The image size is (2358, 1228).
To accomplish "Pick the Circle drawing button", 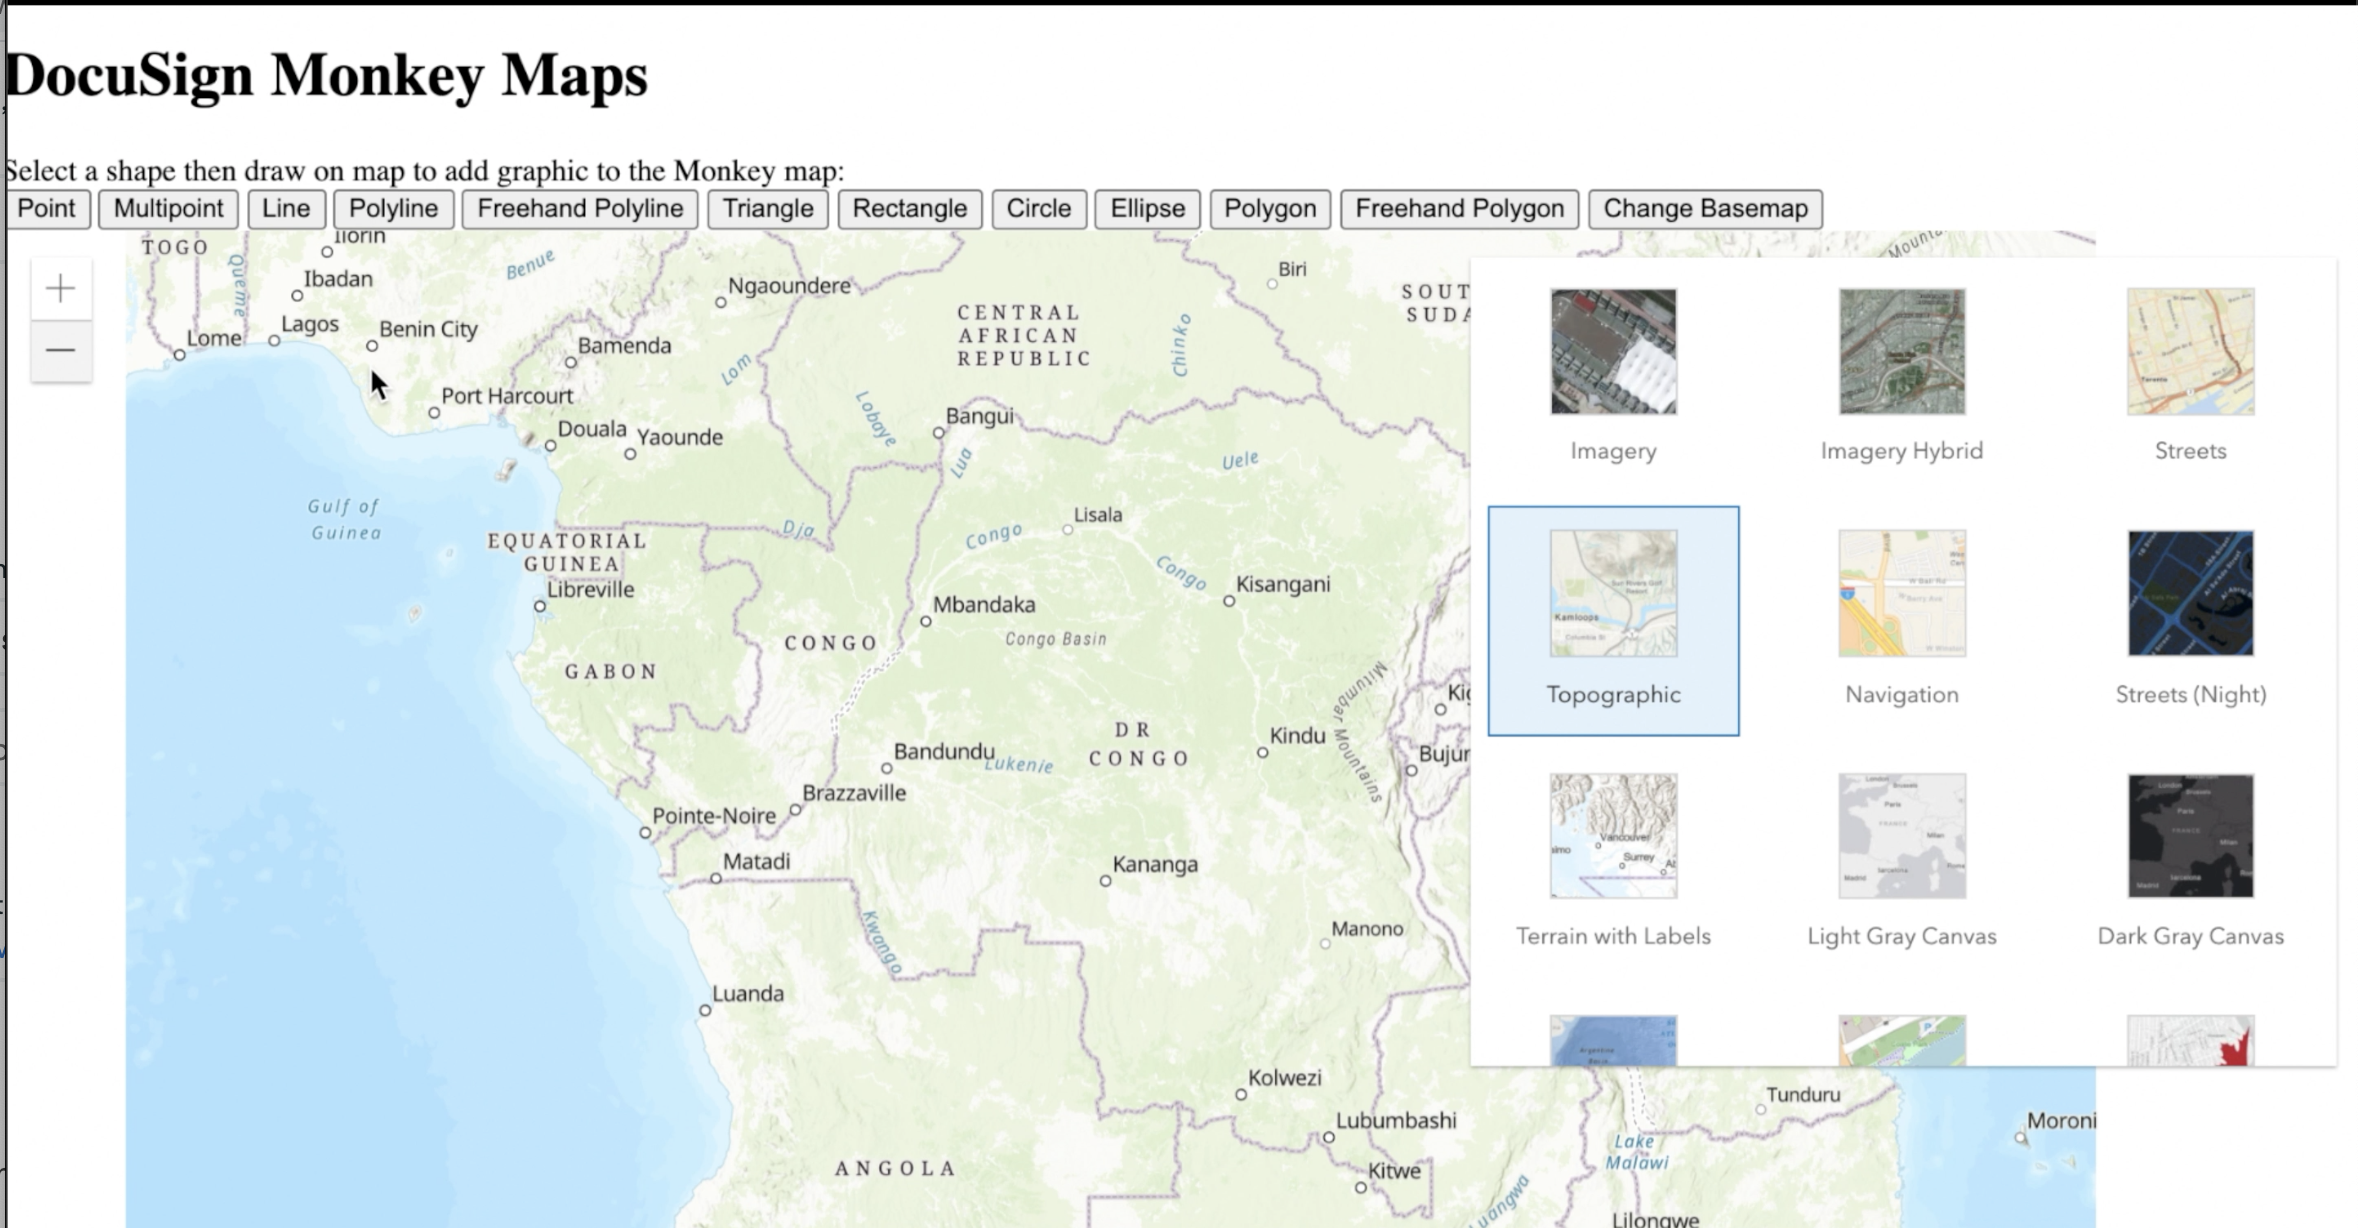I will (x=1038, y=209).
